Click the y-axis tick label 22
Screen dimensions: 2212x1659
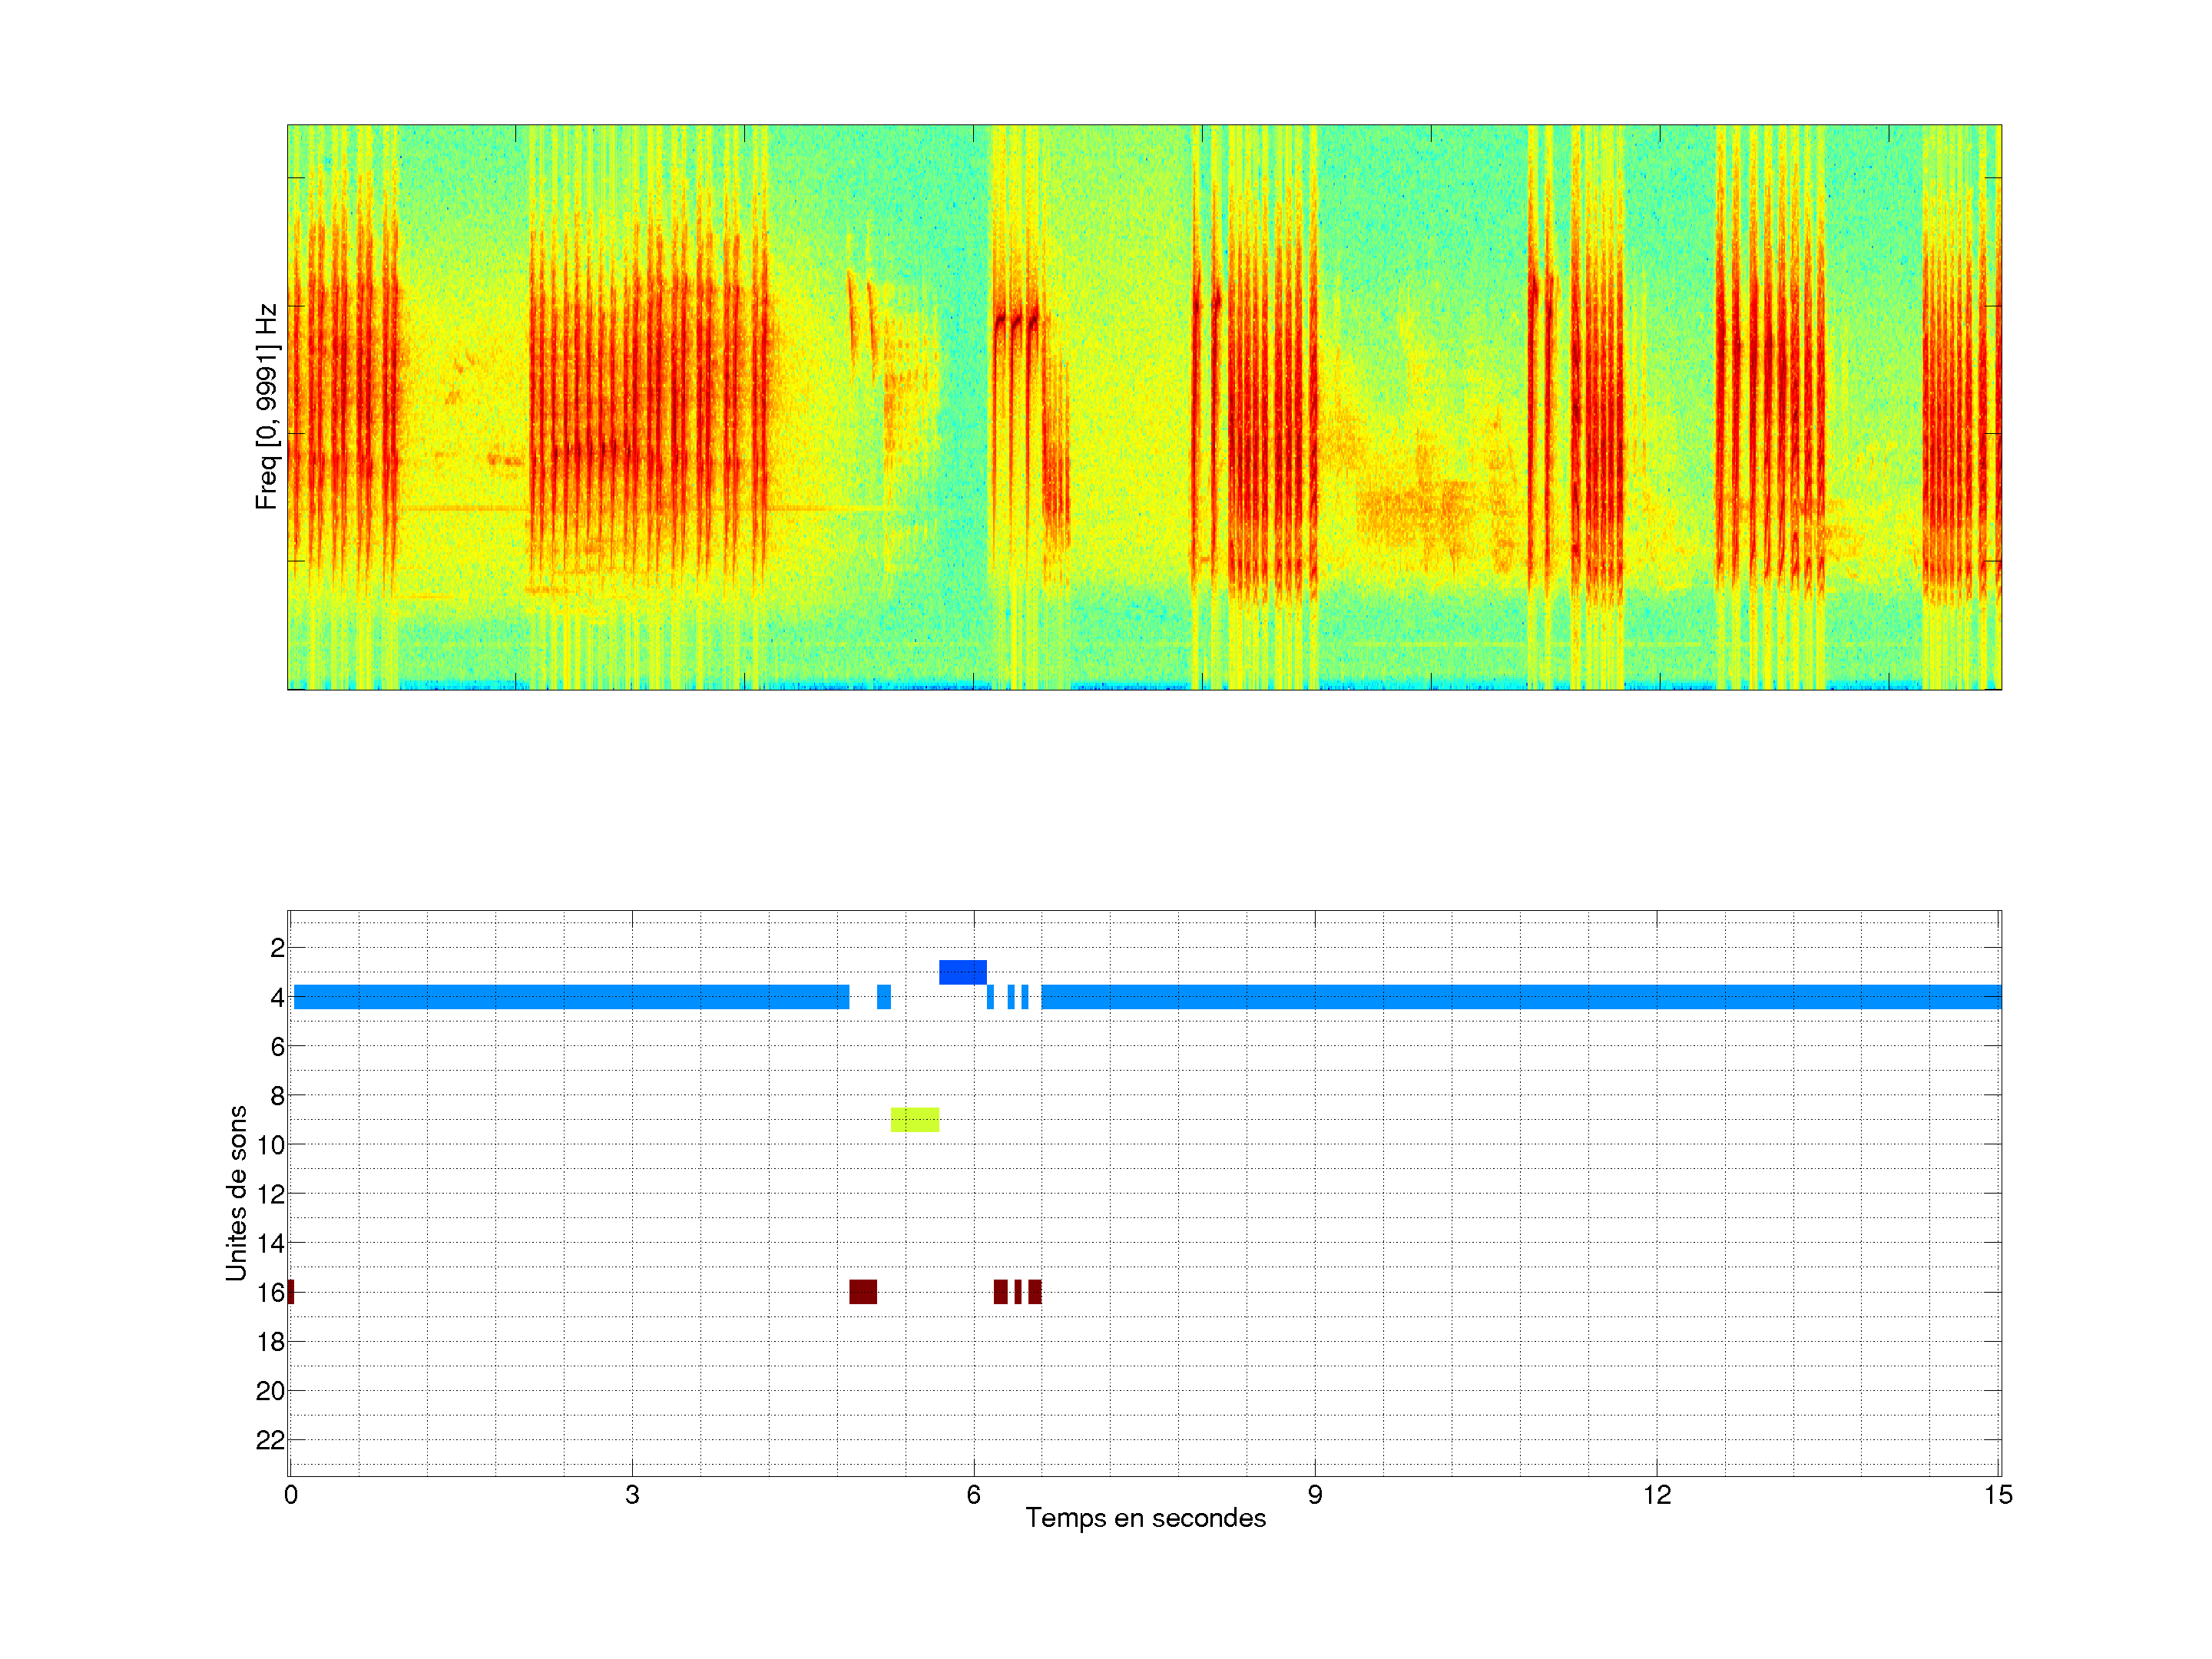point(270,1440)
